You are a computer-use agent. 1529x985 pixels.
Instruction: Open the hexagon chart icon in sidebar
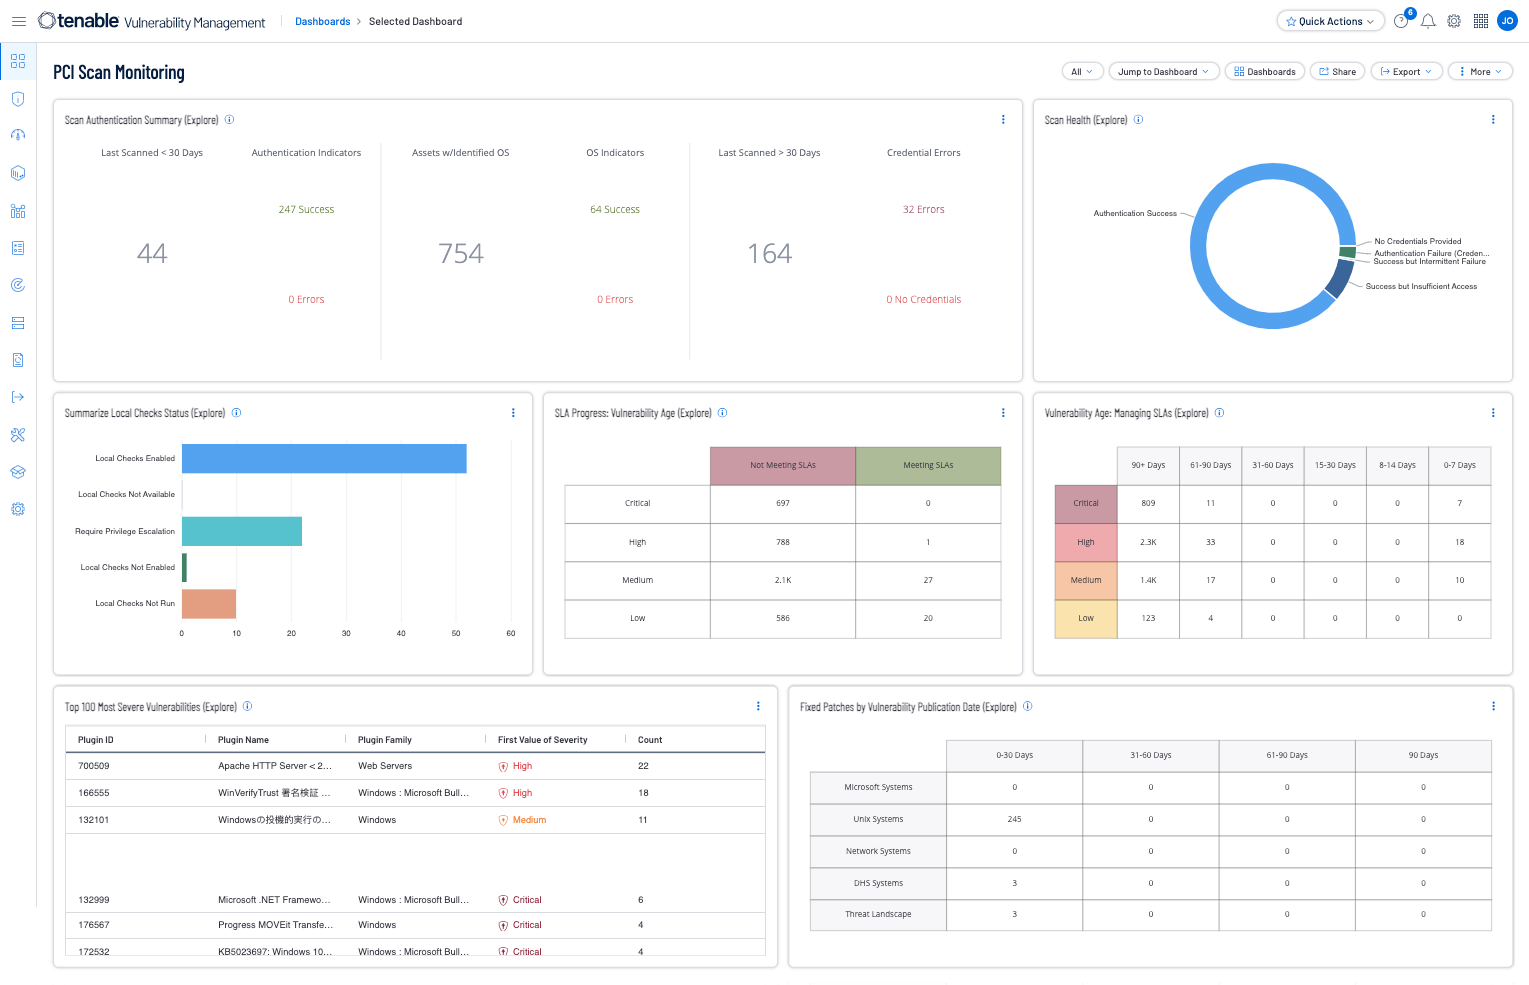(18, 173)
